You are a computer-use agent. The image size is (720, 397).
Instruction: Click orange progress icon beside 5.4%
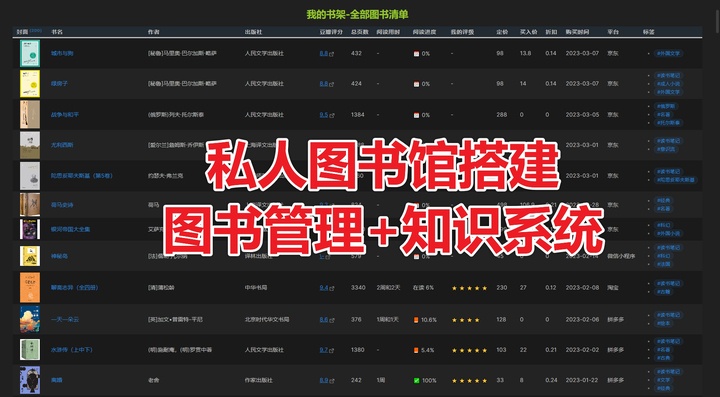click(416, 350)
